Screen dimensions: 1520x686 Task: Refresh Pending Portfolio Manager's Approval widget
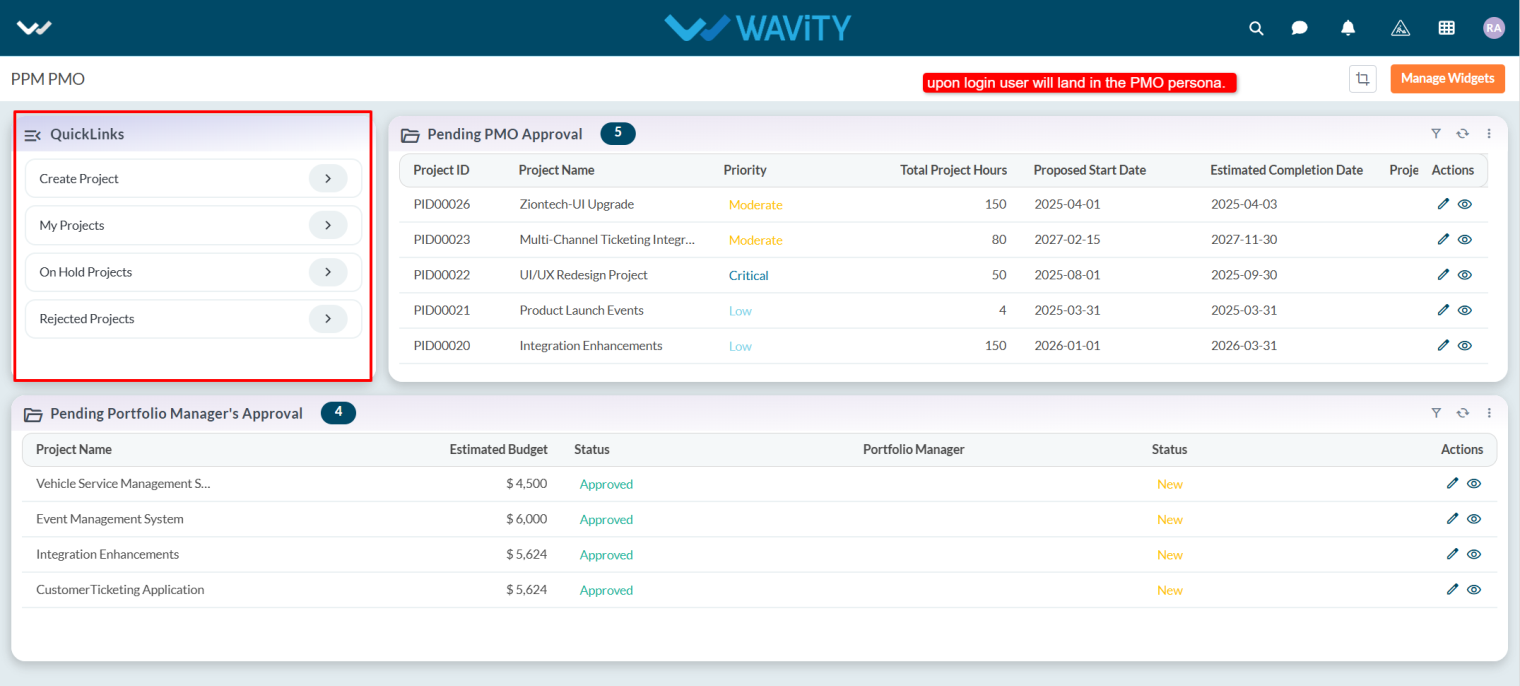pyautogui.click(x=1462, y=412)
